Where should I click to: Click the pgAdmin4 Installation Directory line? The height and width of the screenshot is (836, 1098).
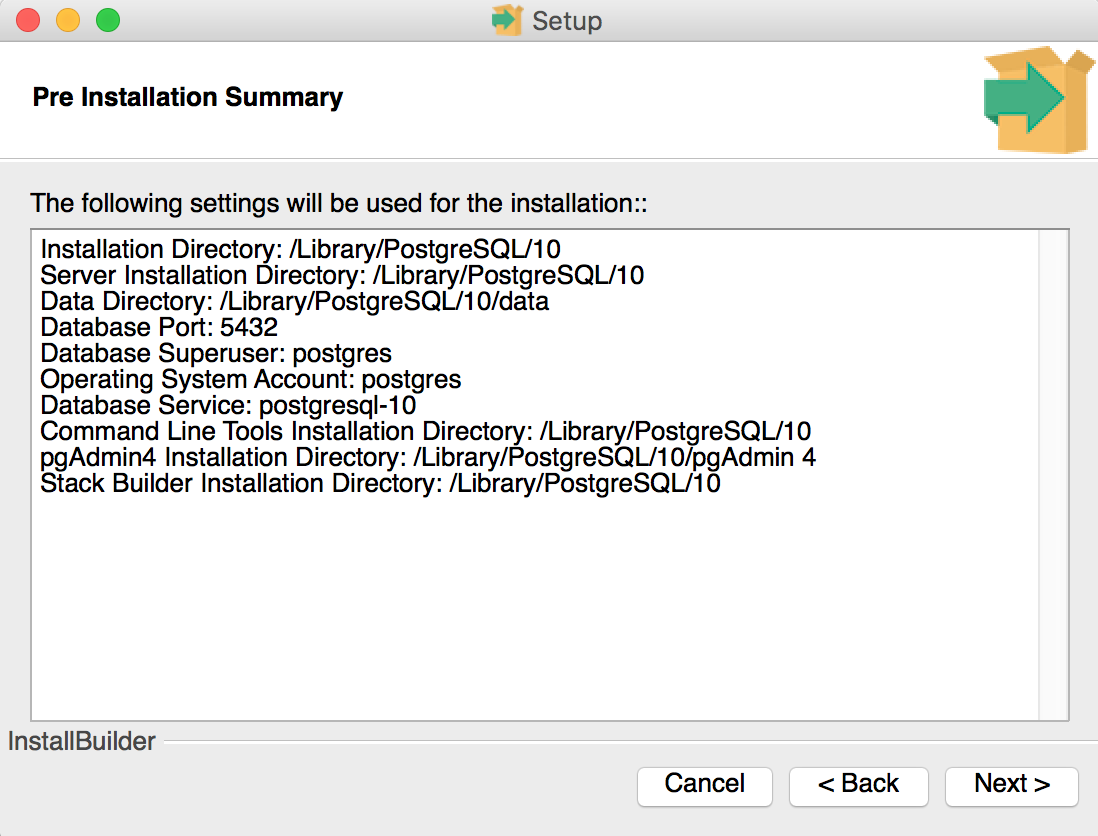pos(428,457)
